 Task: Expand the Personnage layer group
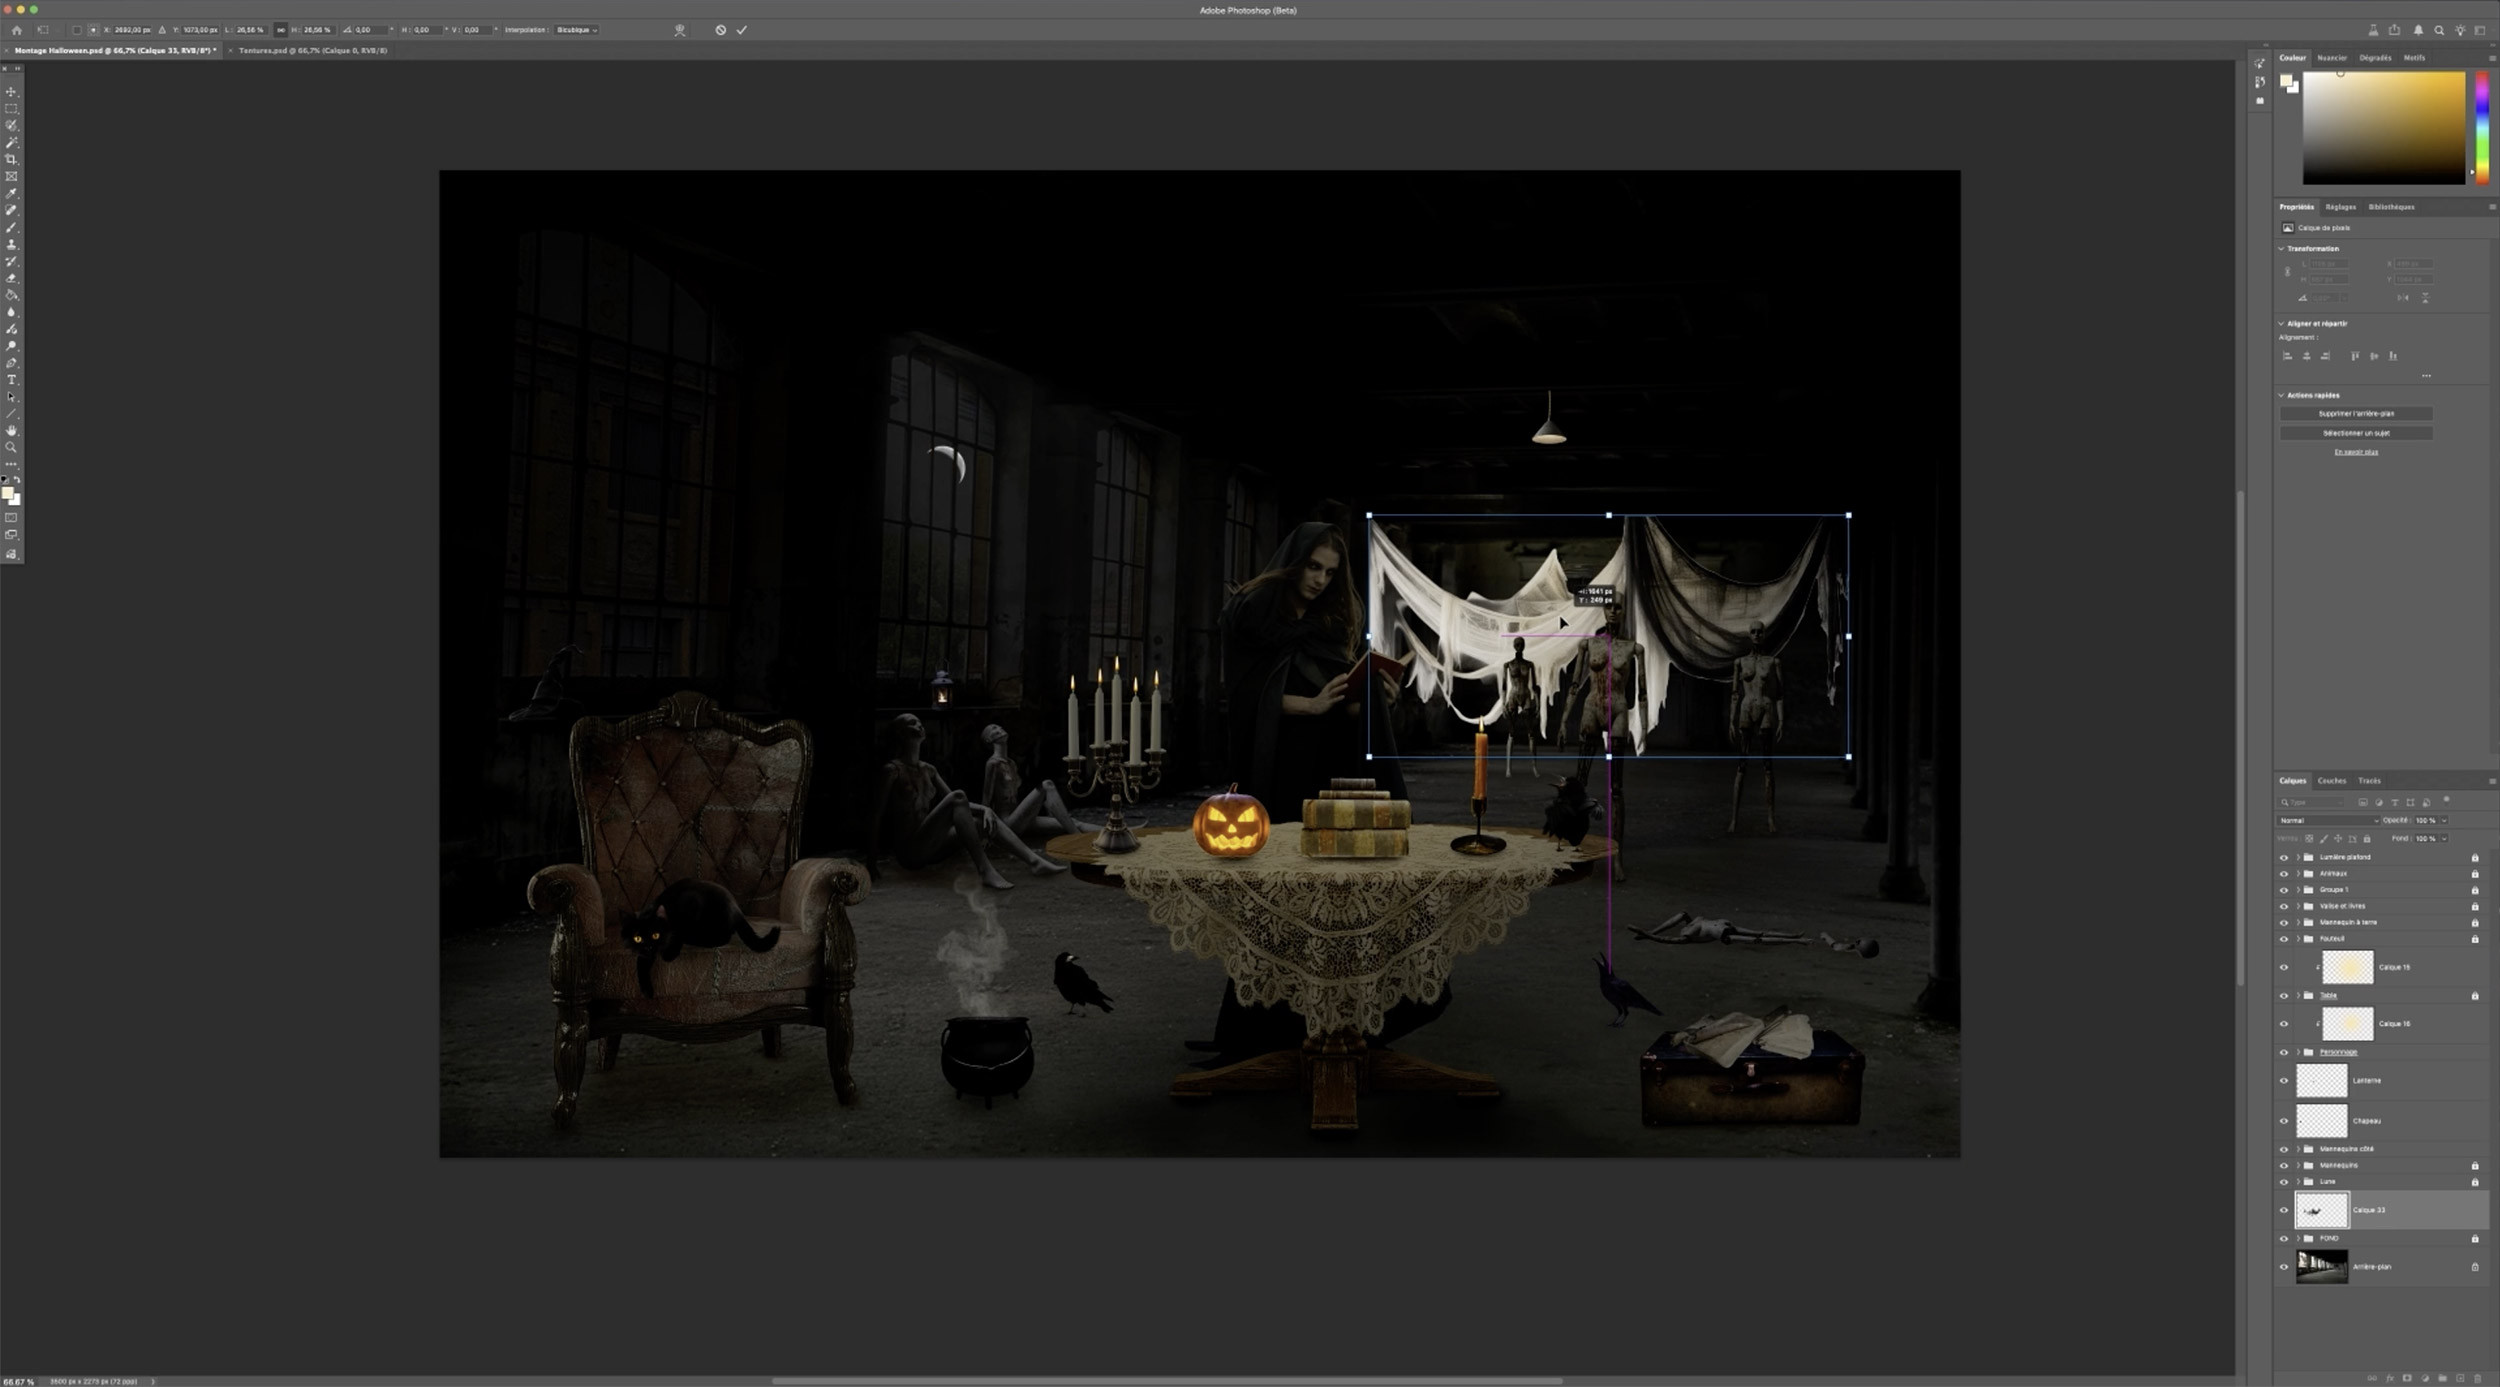(2298, 1052)
